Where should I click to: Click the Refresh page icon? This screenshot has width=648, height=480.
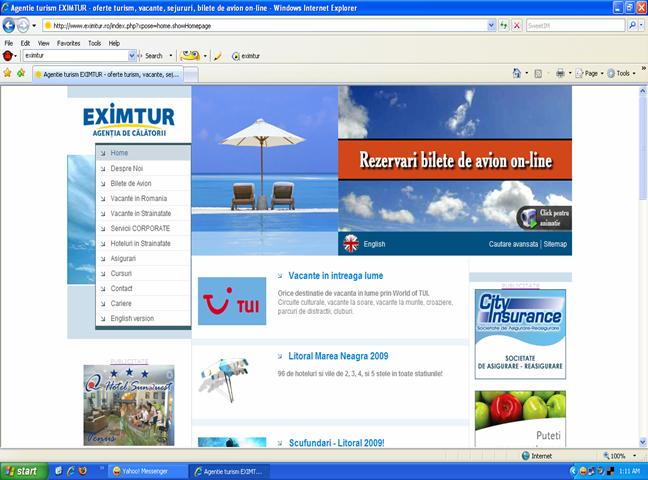pos(503,25)
